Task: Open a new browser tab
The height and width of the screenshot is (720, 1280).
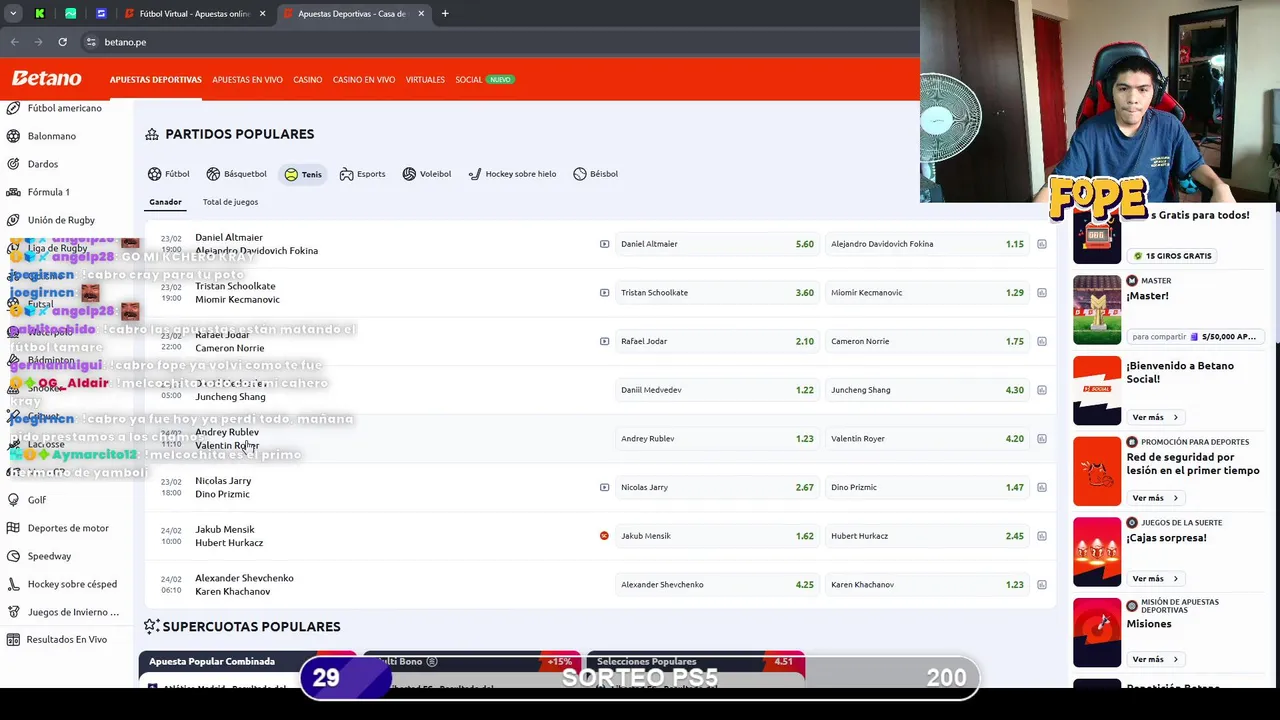Action: (445, 14)
